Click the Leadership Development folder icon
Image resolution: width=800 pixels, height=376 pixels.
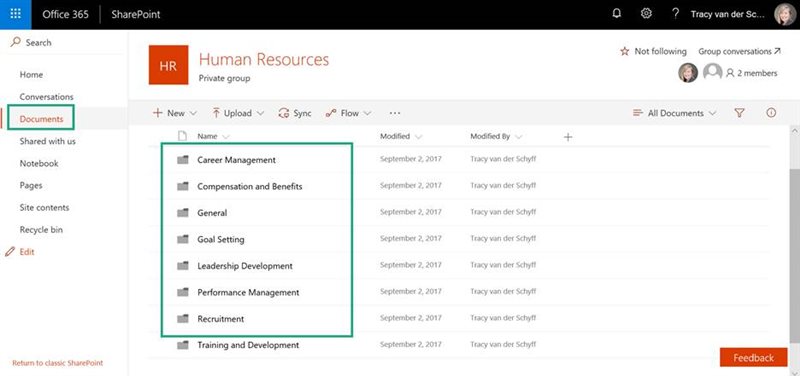click(183, 266)
